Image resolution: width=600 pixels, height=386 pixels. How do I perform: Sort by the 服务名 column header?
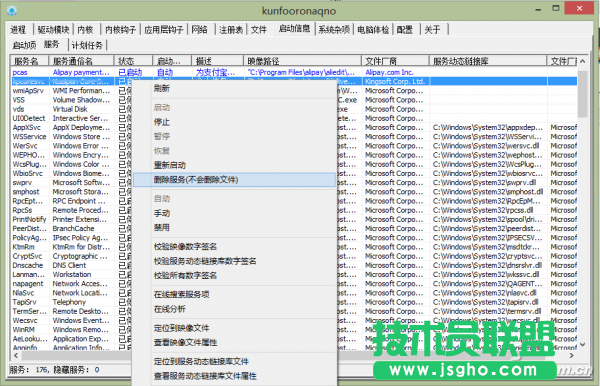click(30, 61)
